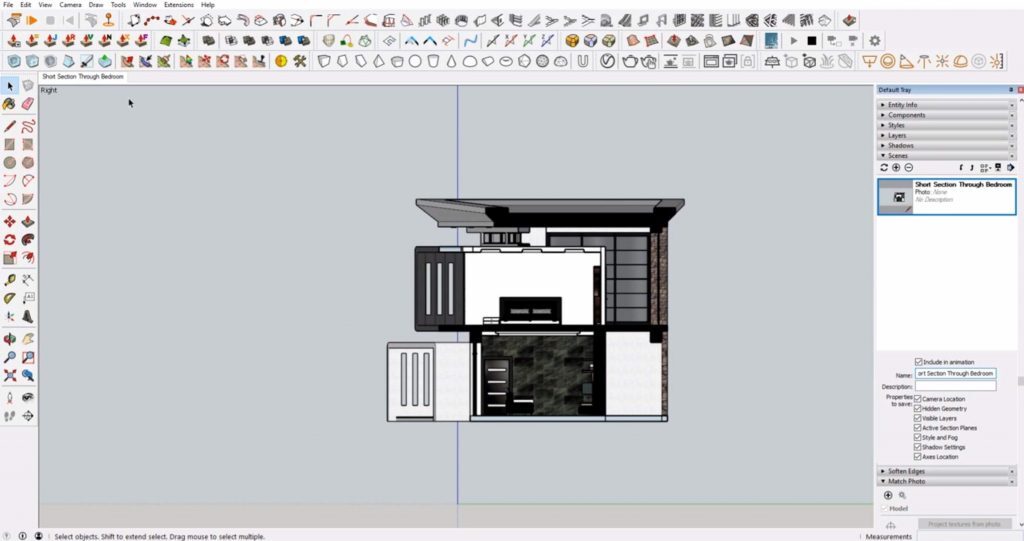Image resolution: width=1024 pixels, height=541 pixels.
Task: Uncheck Camera Location property
Action: pyautogui.click(x=918, y=399)
